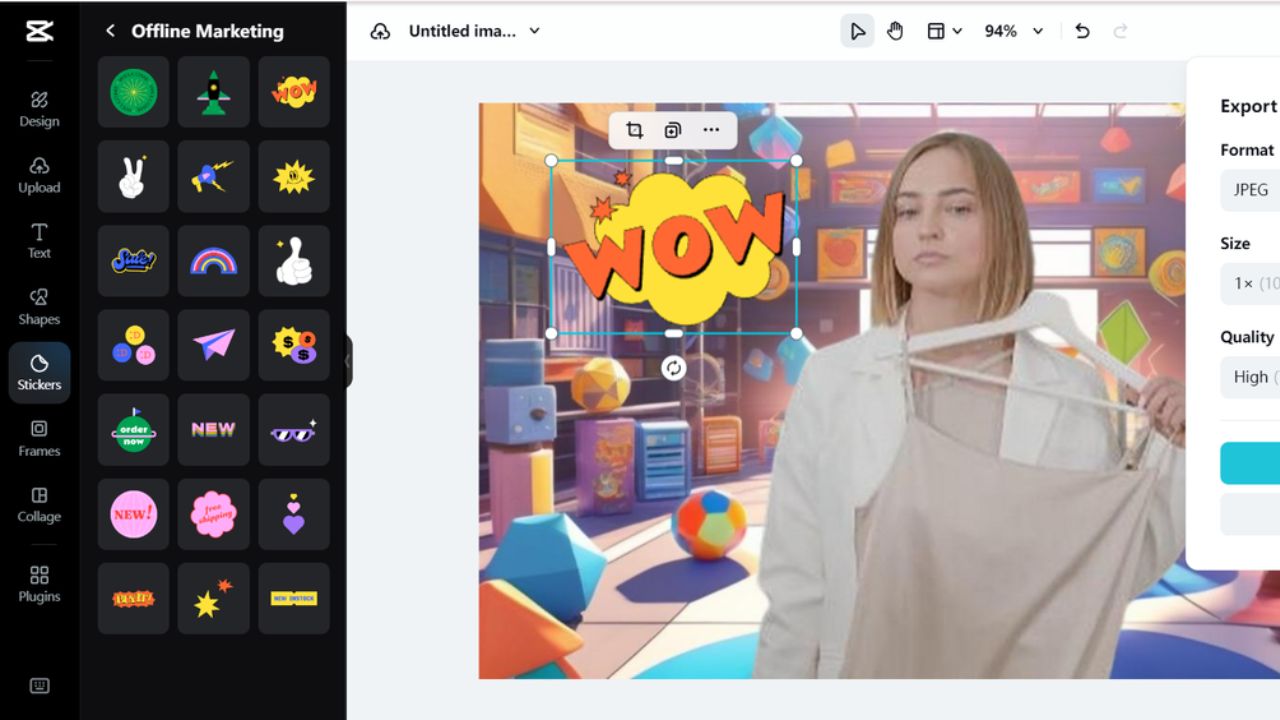Open the more options menu above the sticker
This screenshot has height=720, width=1280.
(712, 130)
